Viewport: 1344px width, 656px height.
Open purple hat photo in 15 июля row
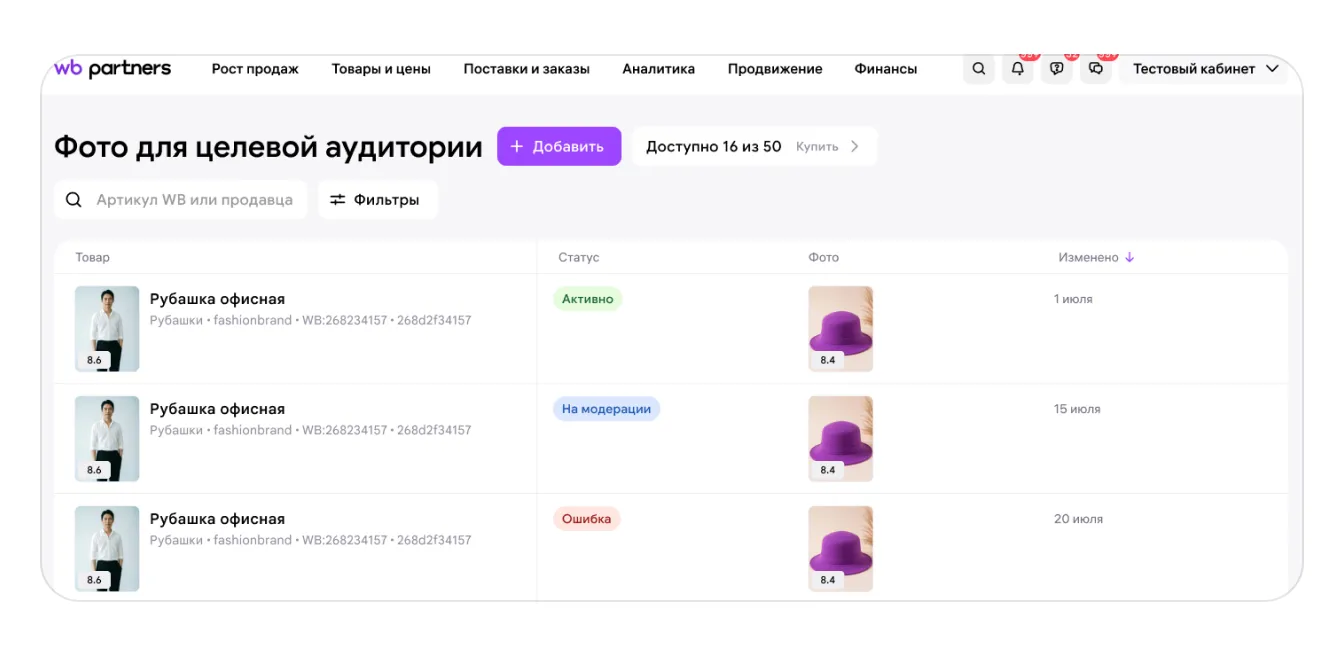point(841,439)
